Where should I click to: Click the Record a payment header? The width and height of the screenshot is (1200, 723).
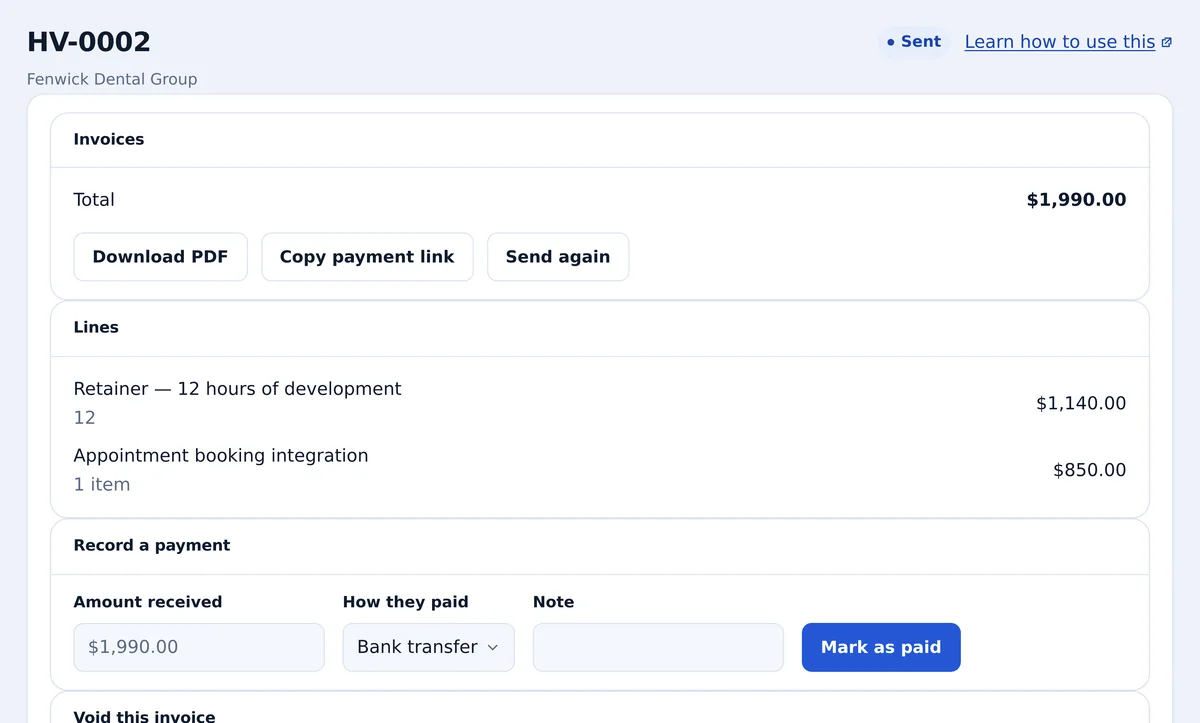152,546
